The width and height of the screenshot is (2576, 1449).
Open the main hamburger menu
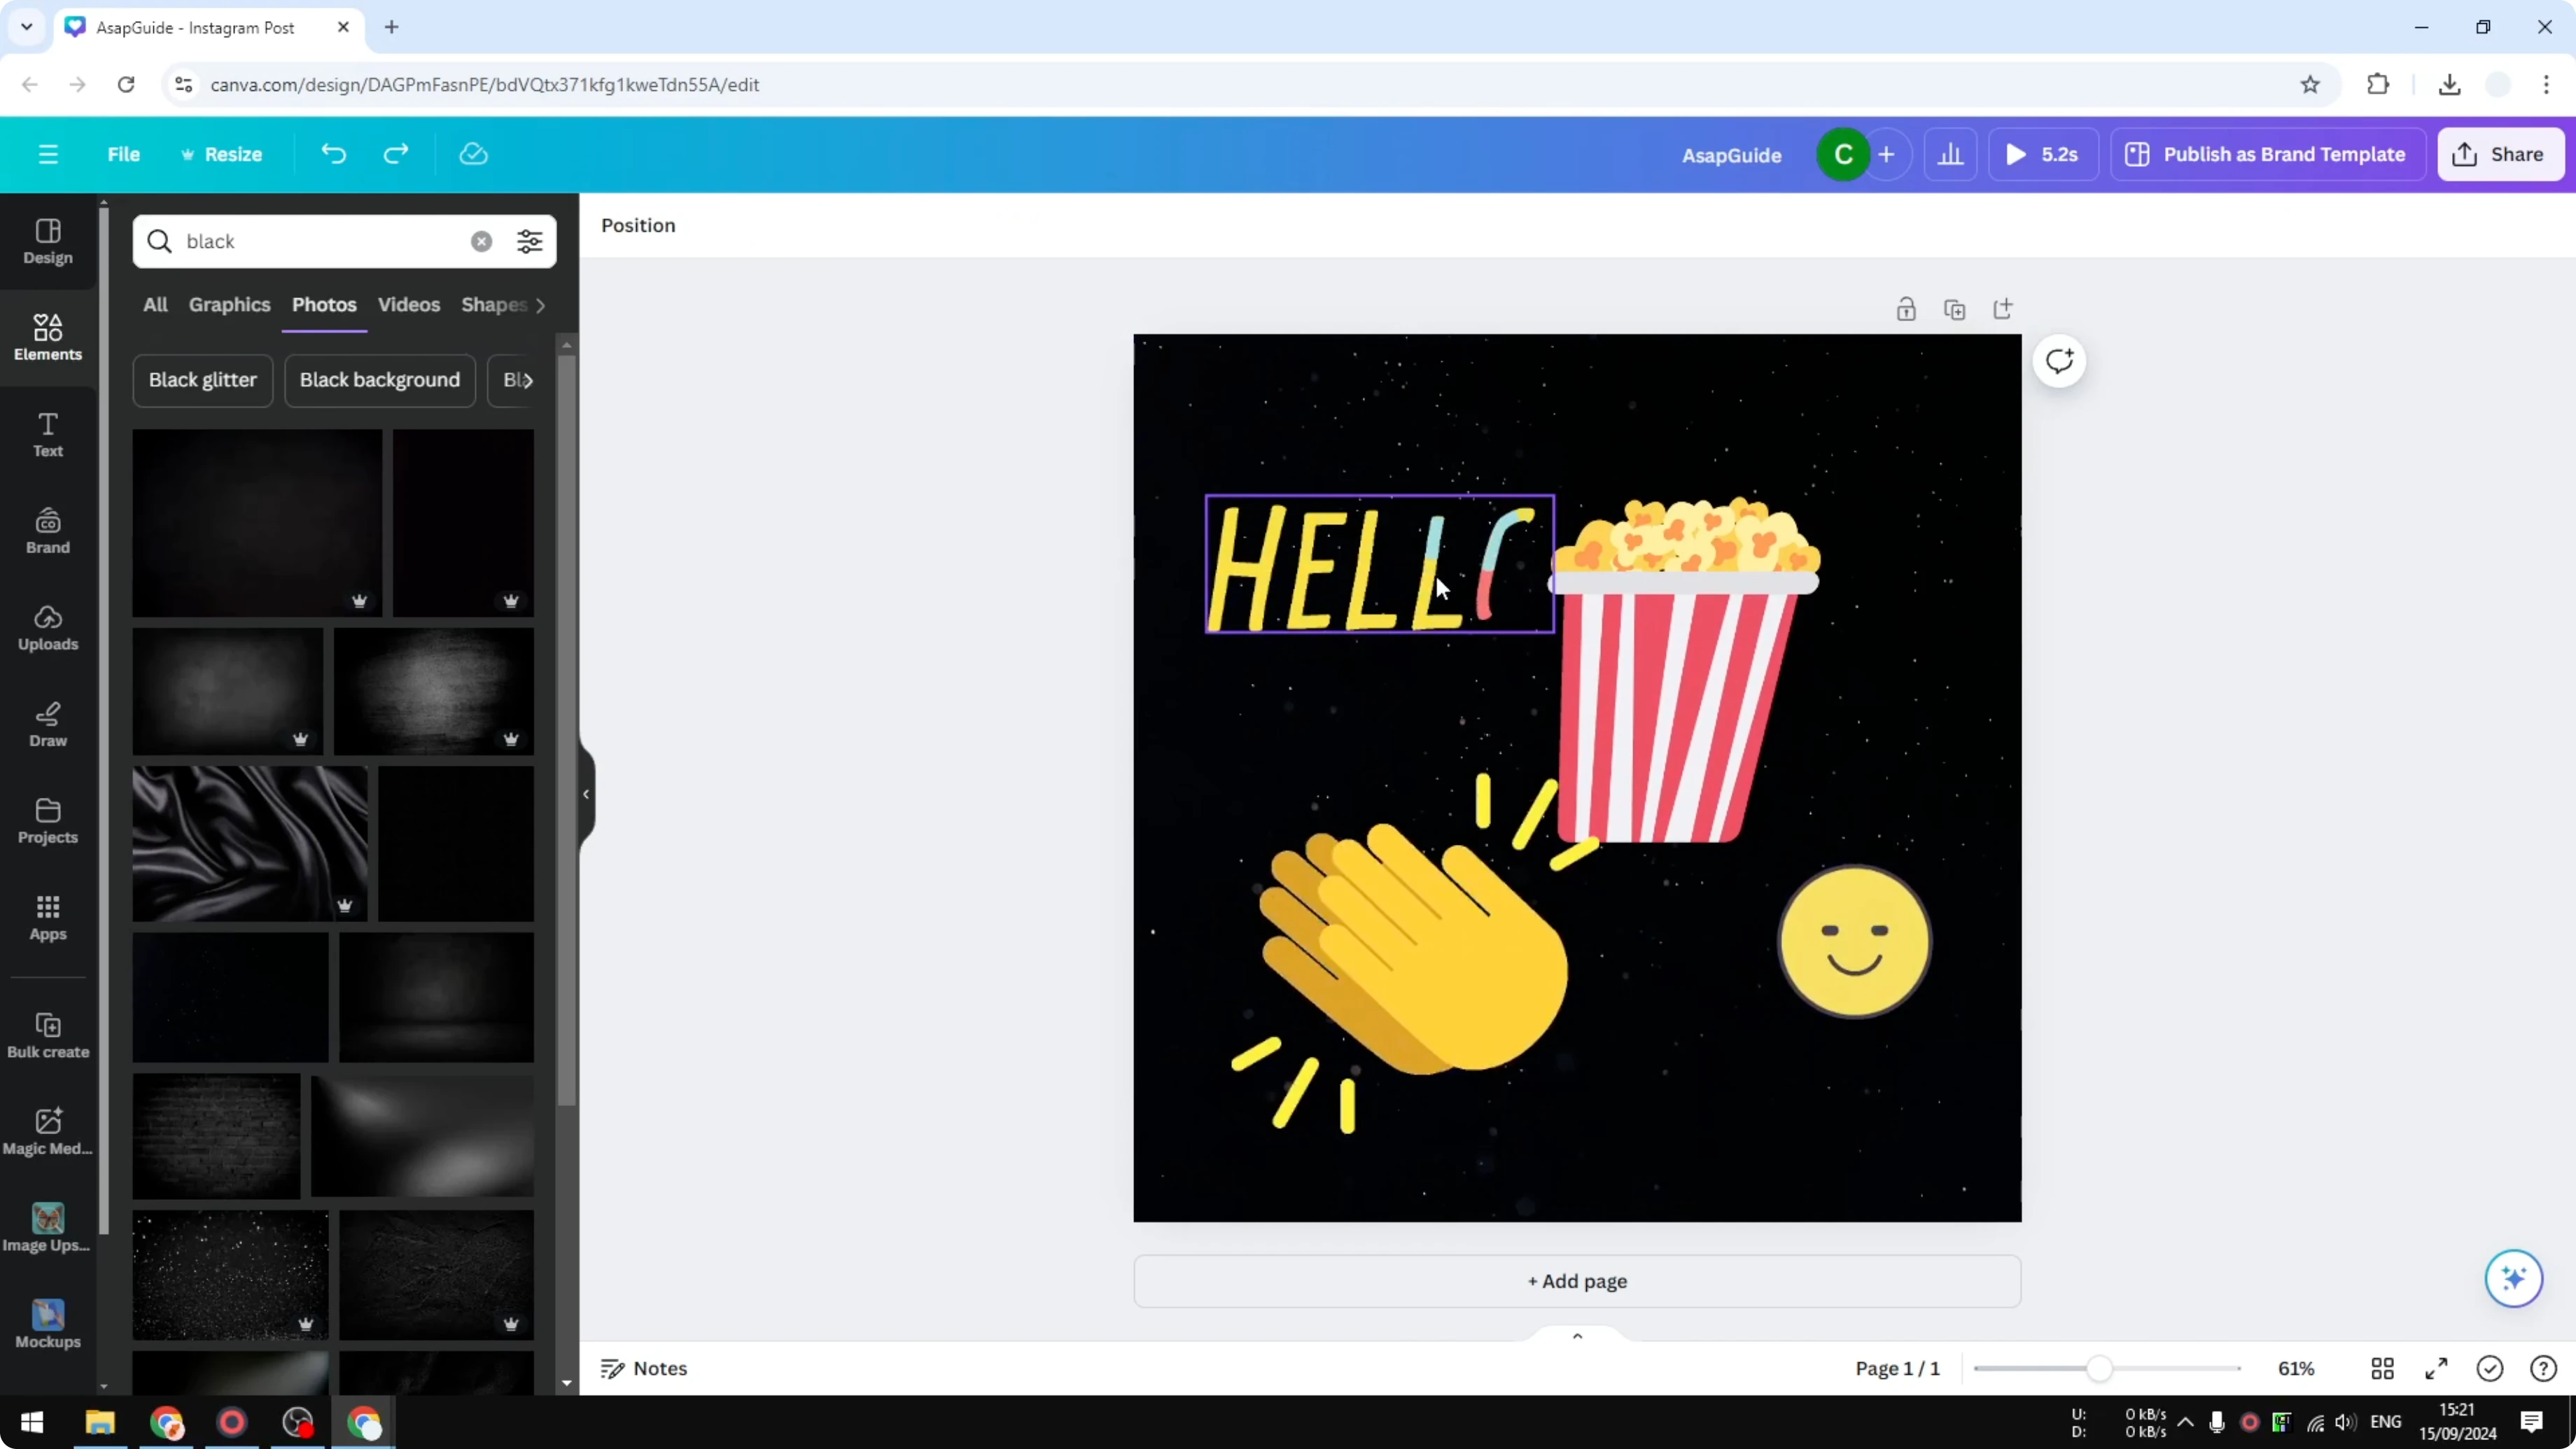[x=48, y=154]
